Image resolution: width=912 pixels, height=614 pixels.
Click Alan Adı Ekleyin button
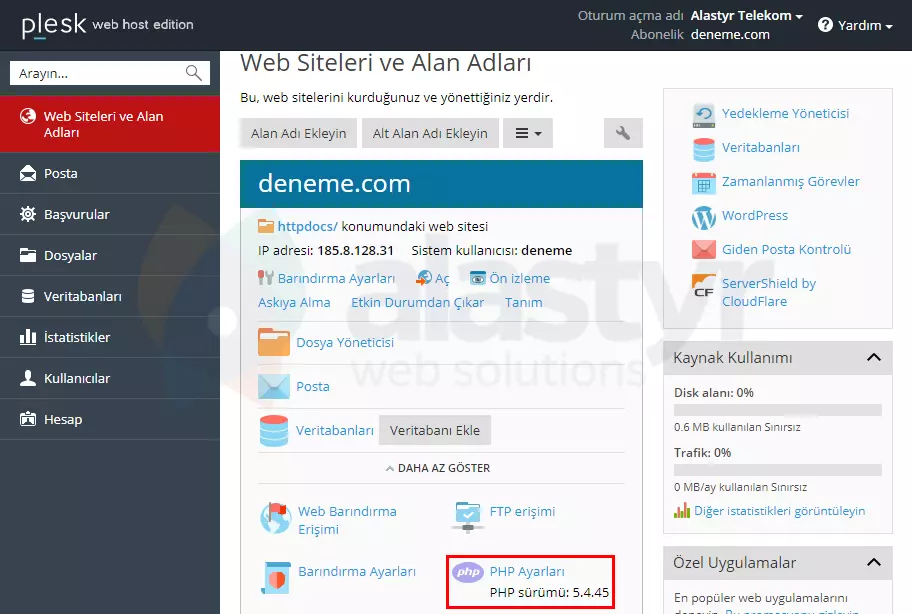298,133
